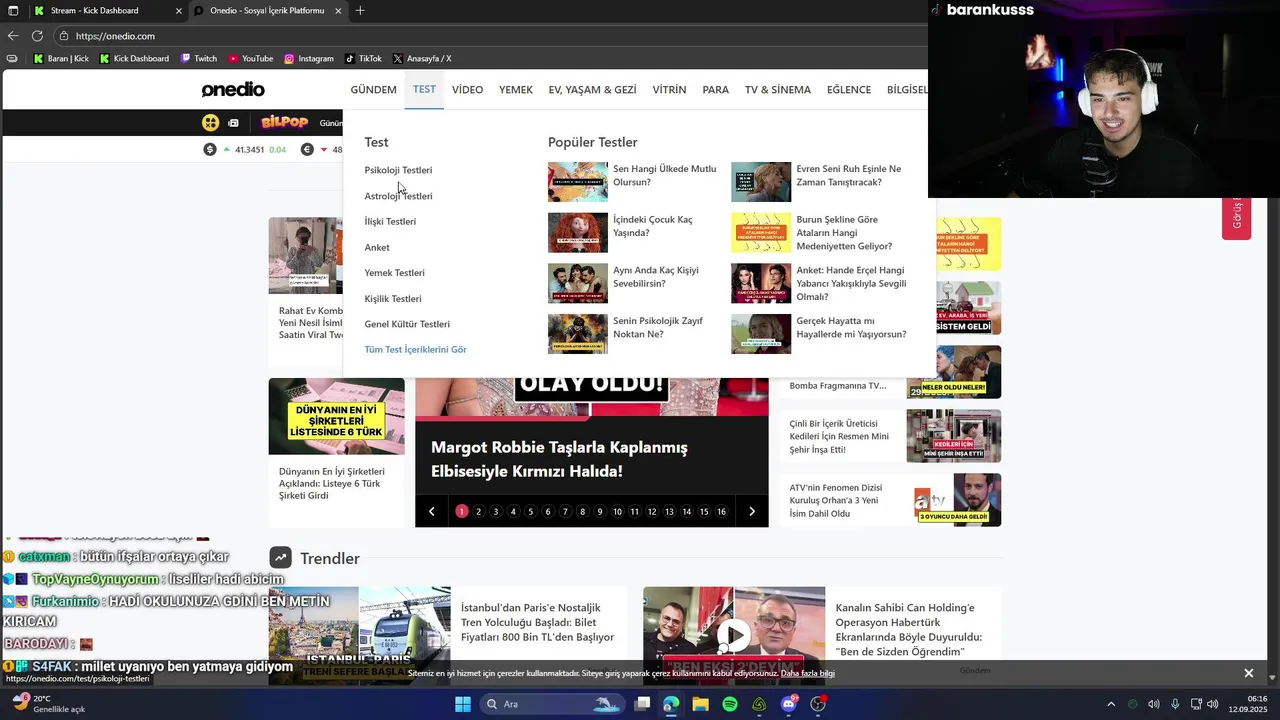Click the Onedio logo

tap(233, 90)
